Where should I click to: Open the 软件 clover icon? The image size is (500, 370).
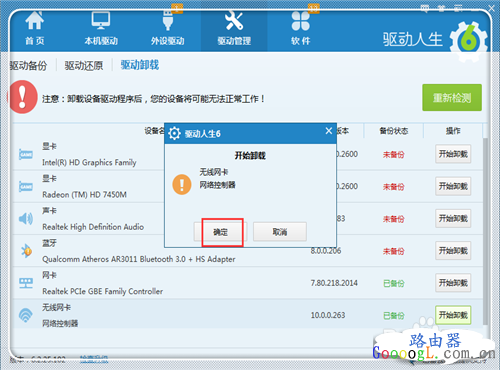(x=301, y=21)
